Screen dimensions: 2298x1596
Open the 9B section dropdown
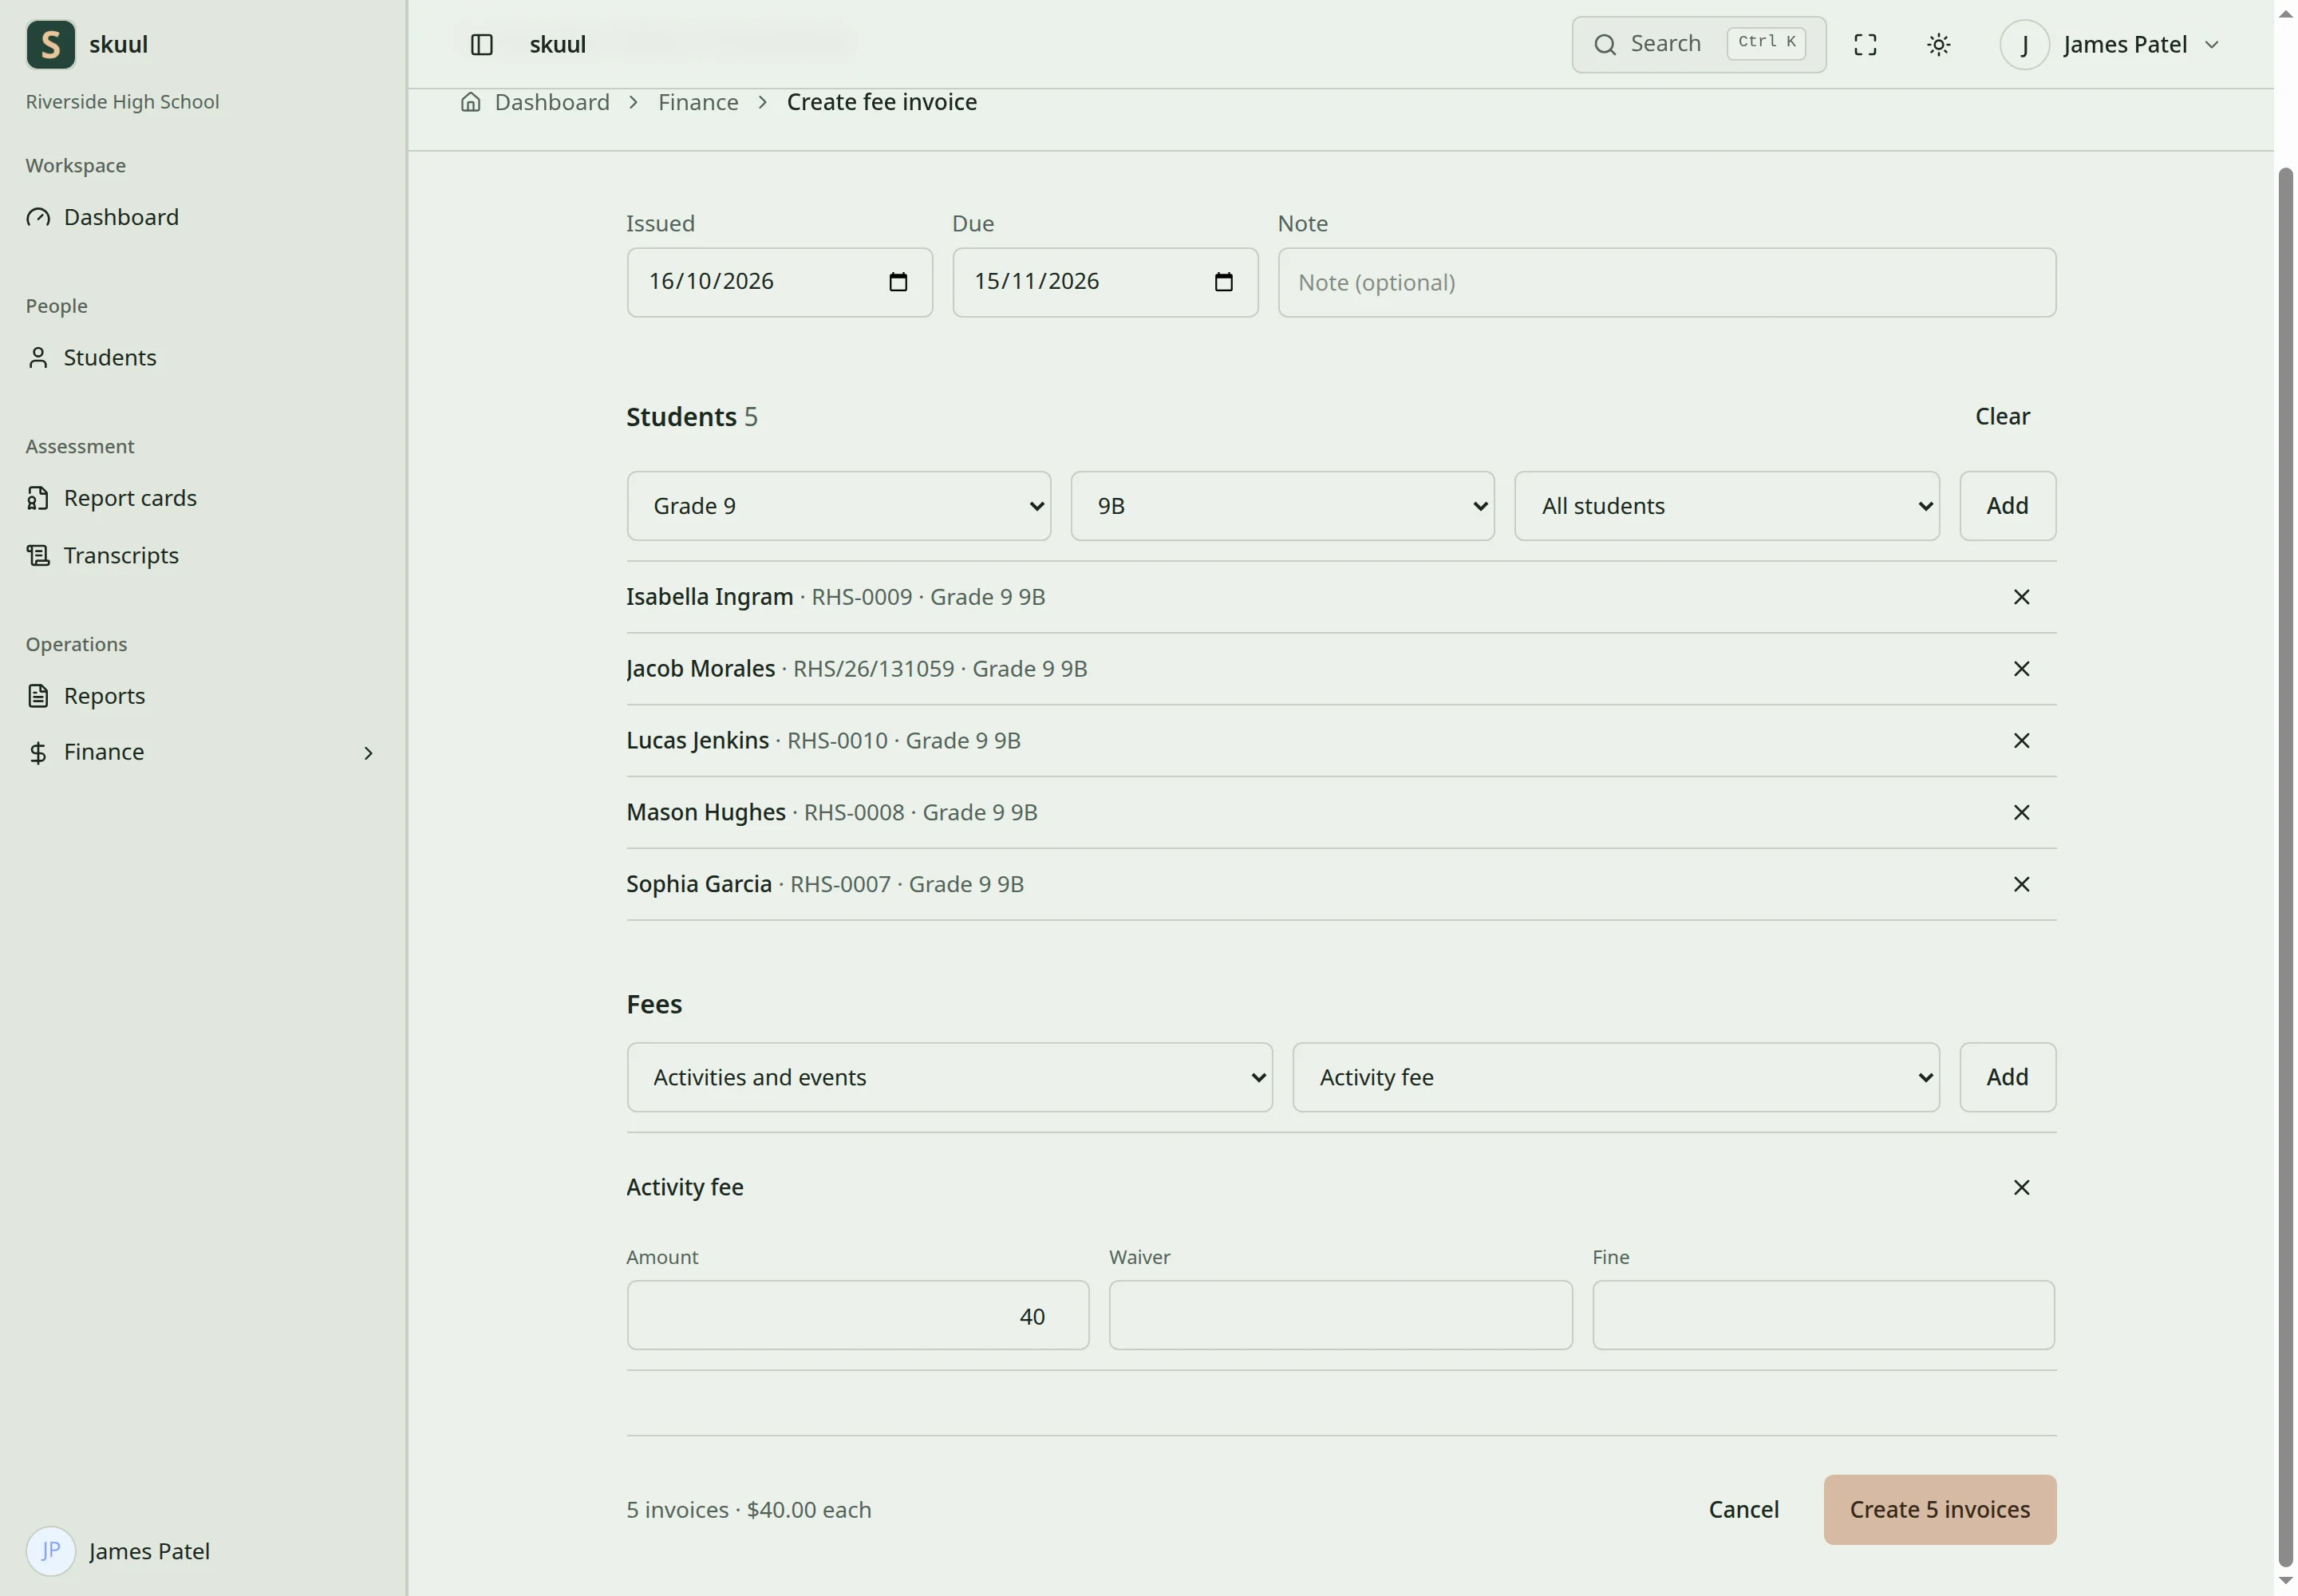(1282, 506)
